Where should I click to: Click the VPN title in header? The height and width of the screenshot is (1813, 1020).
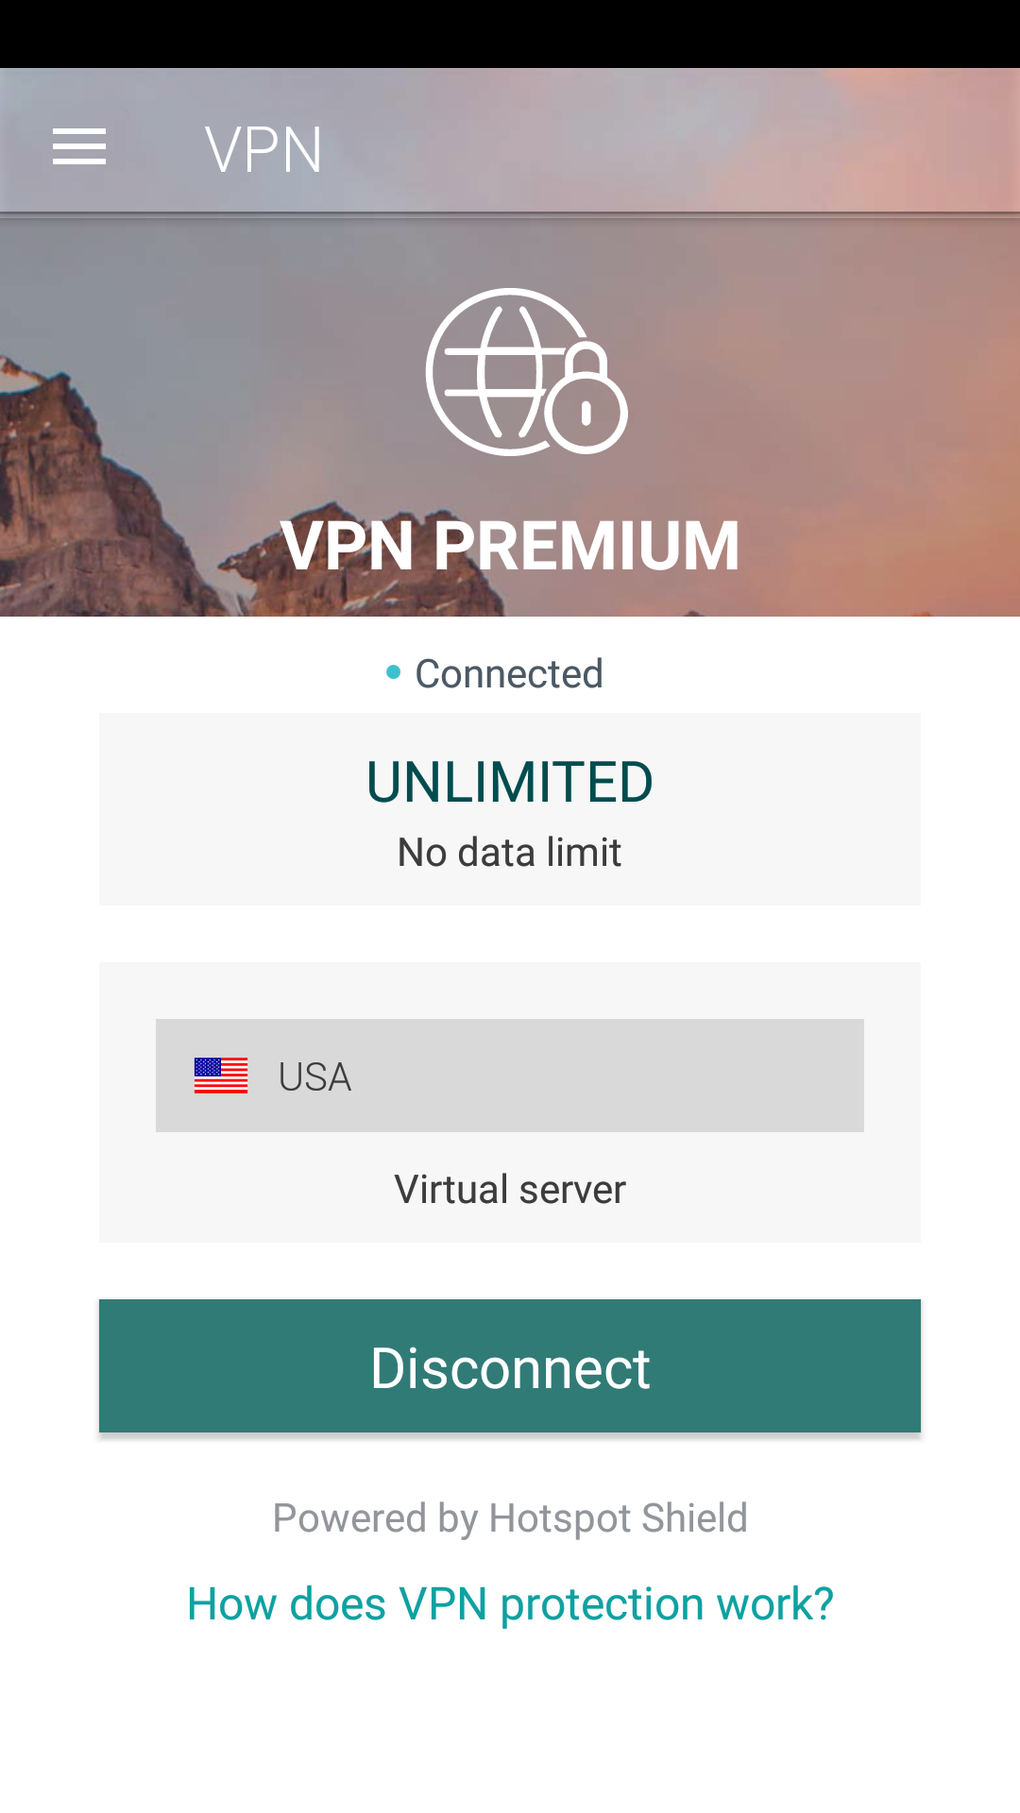(263, 150)
